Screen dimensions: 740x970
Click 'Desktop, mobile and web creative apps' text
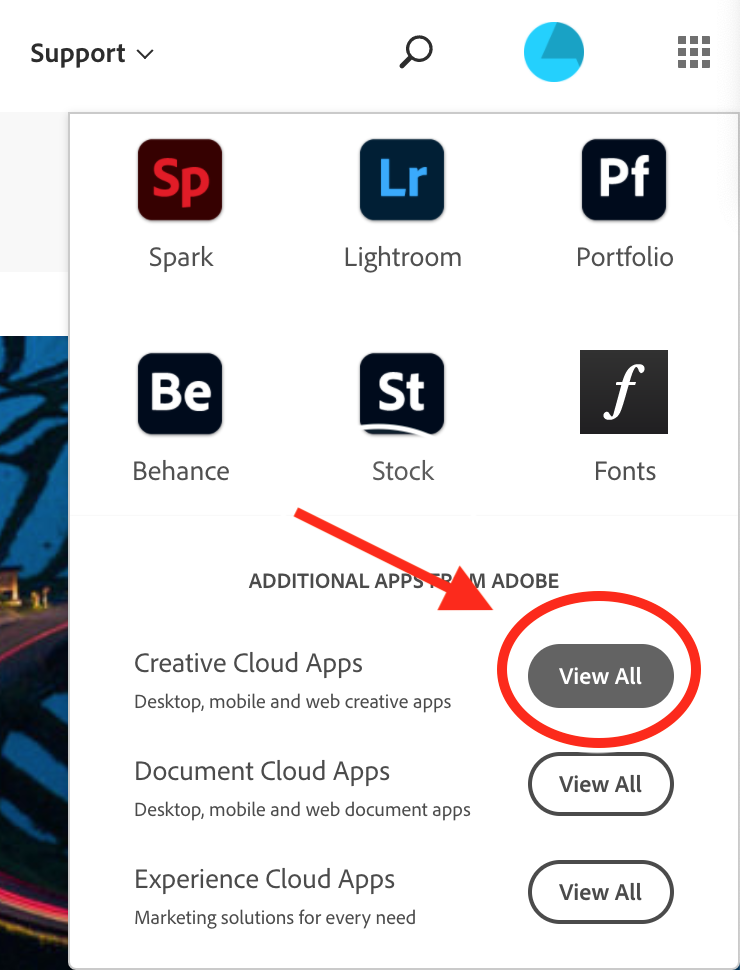coord(293,702)
